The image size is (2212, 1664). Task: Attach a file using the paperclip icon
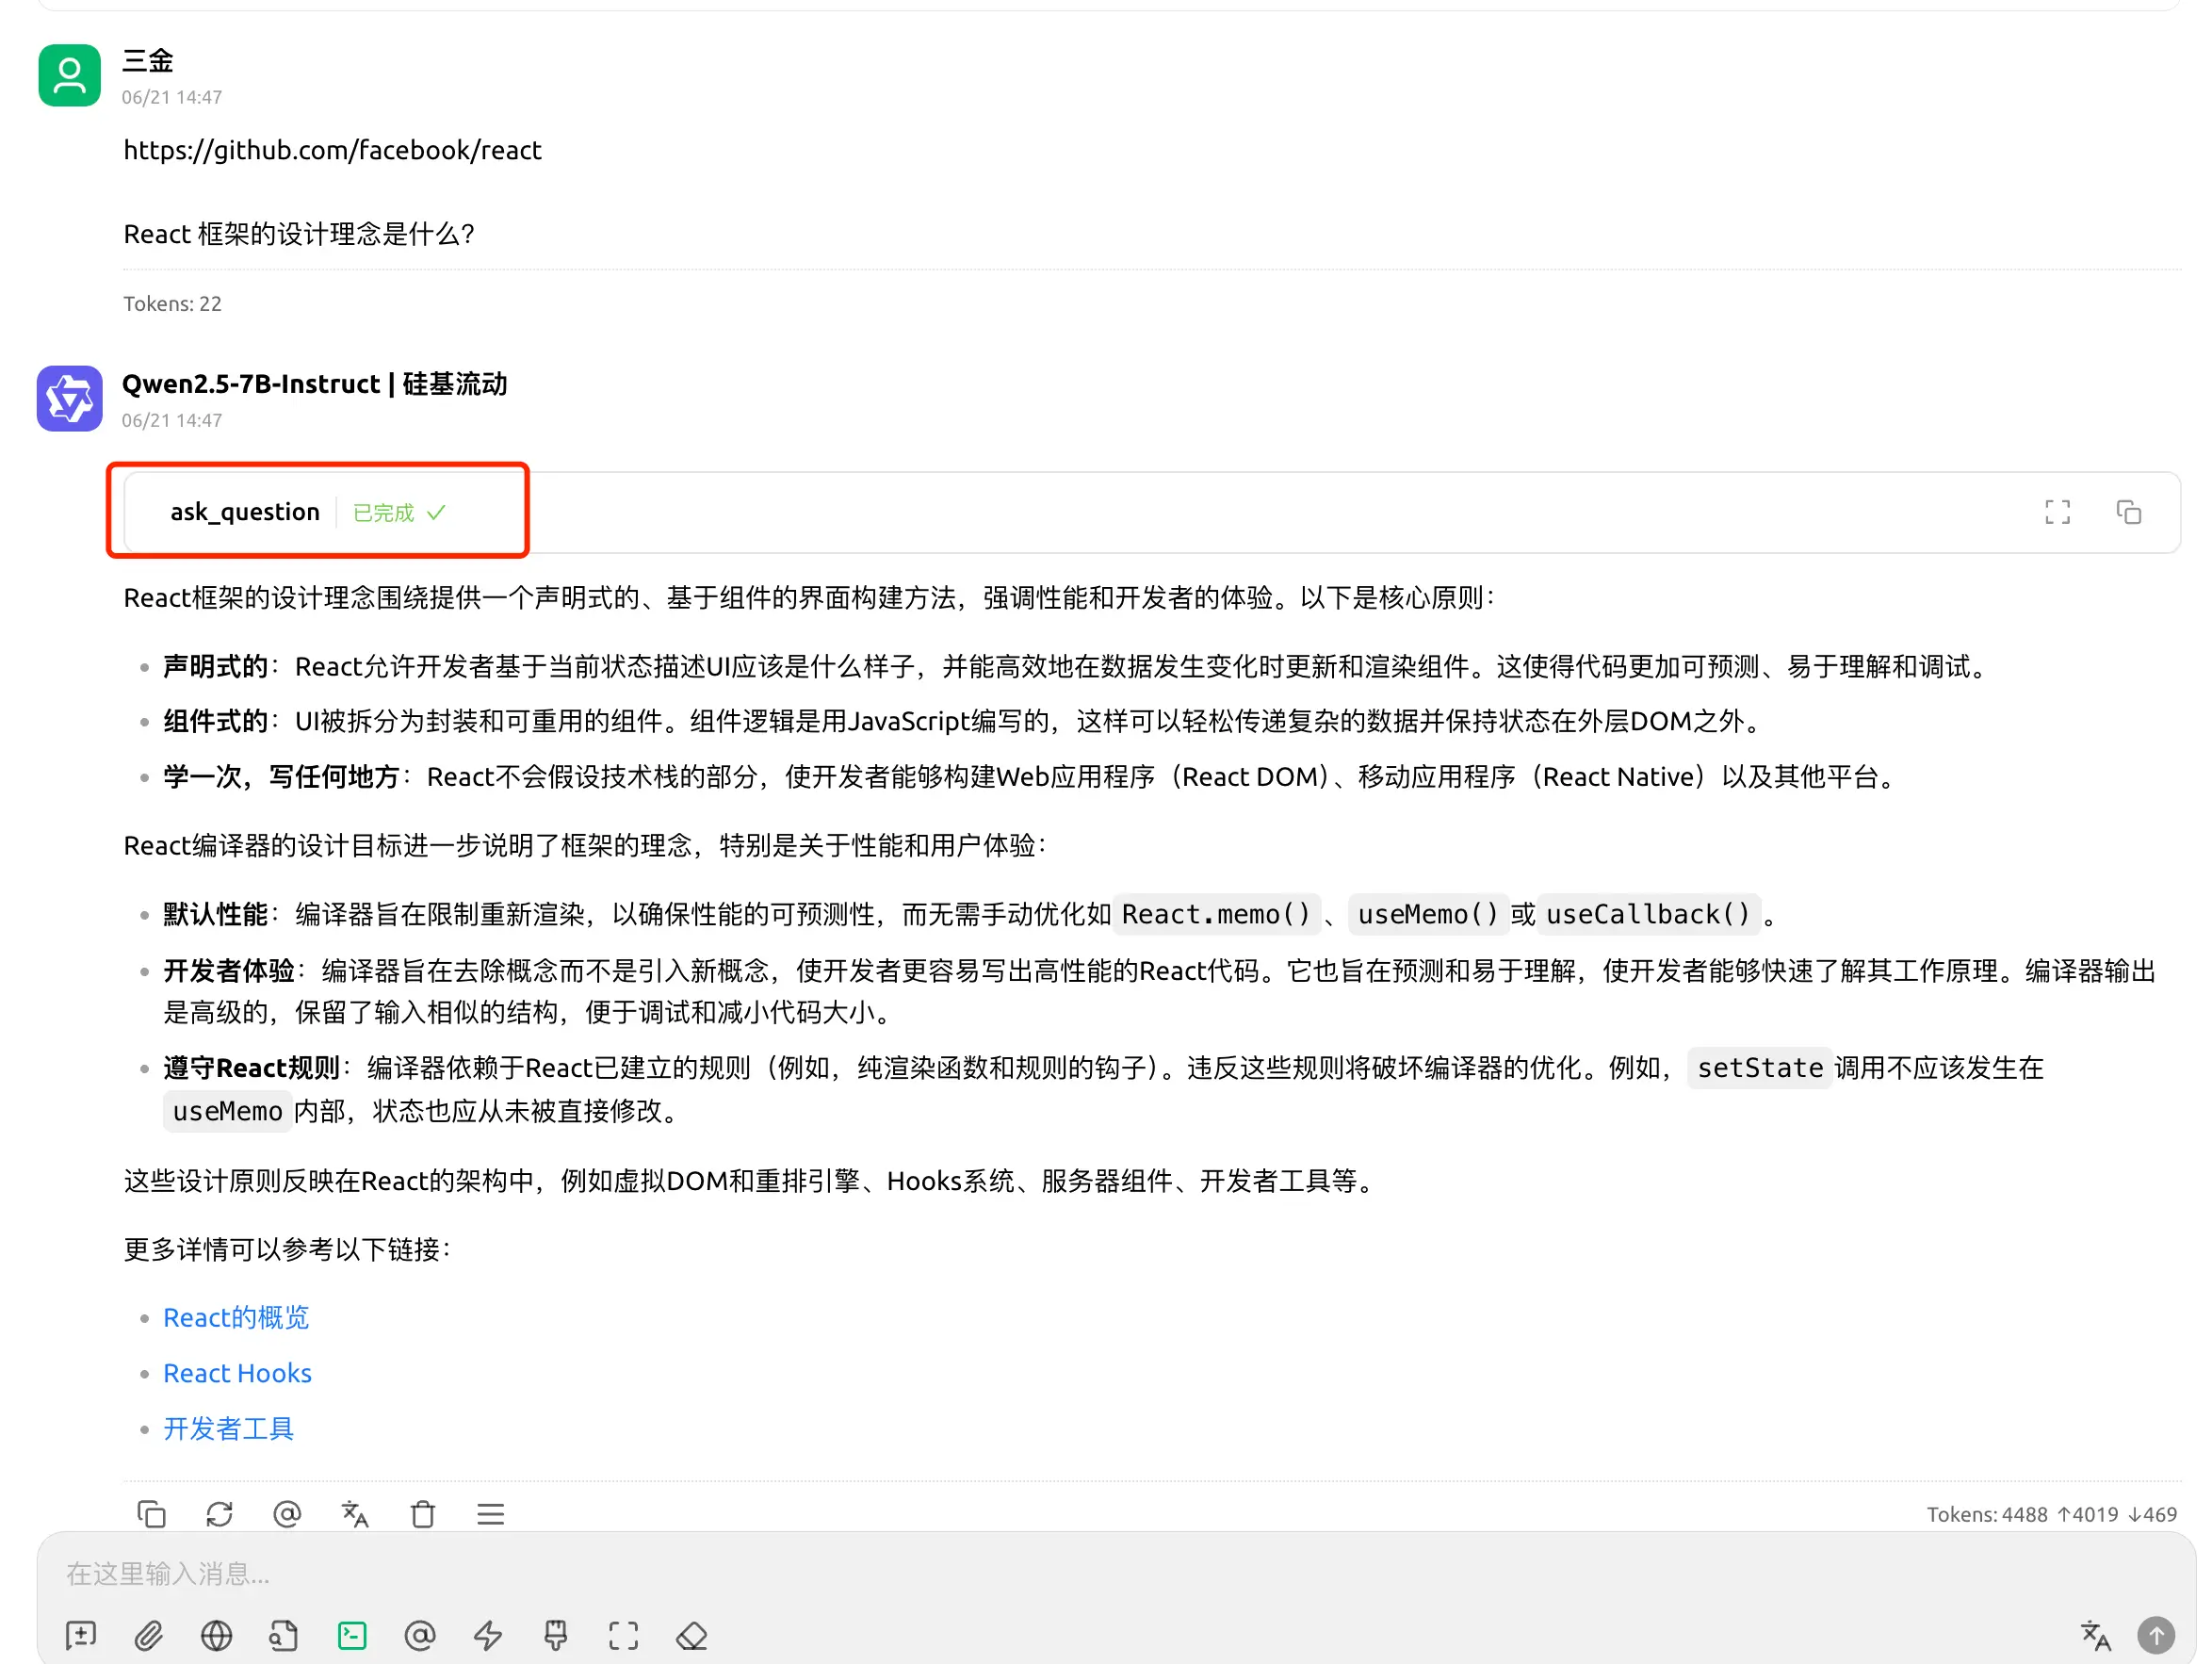[x=151, y=1636]
